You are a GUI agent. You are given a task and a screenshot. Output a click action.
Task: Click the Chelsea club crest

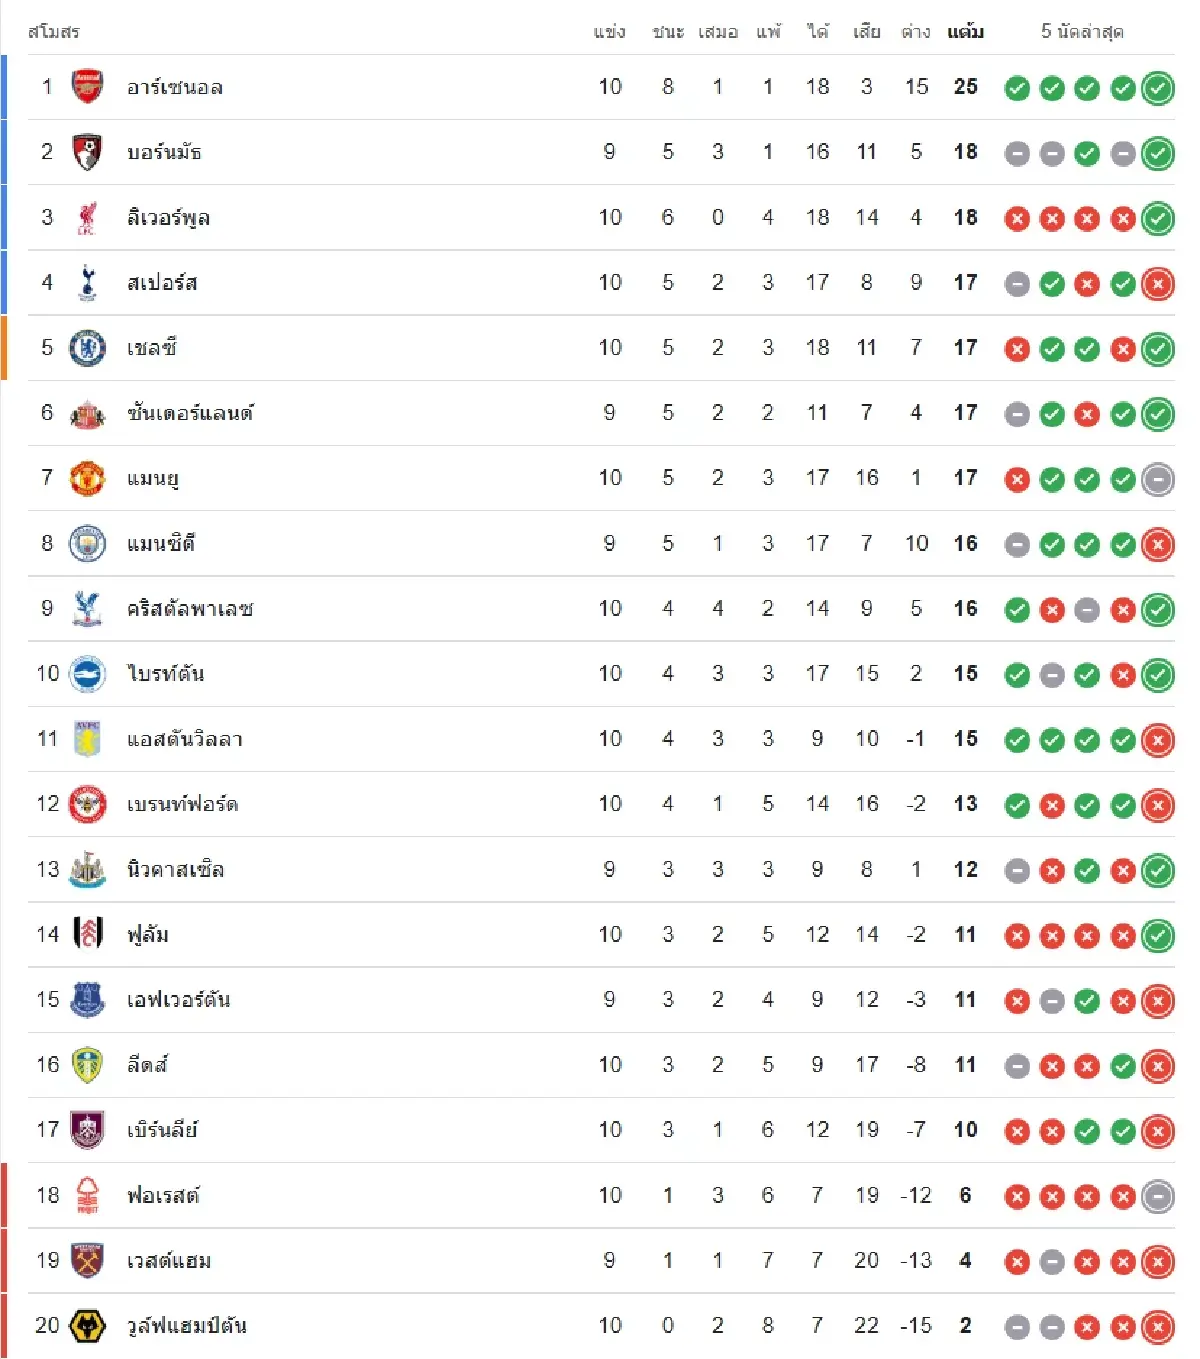(88, 348)
